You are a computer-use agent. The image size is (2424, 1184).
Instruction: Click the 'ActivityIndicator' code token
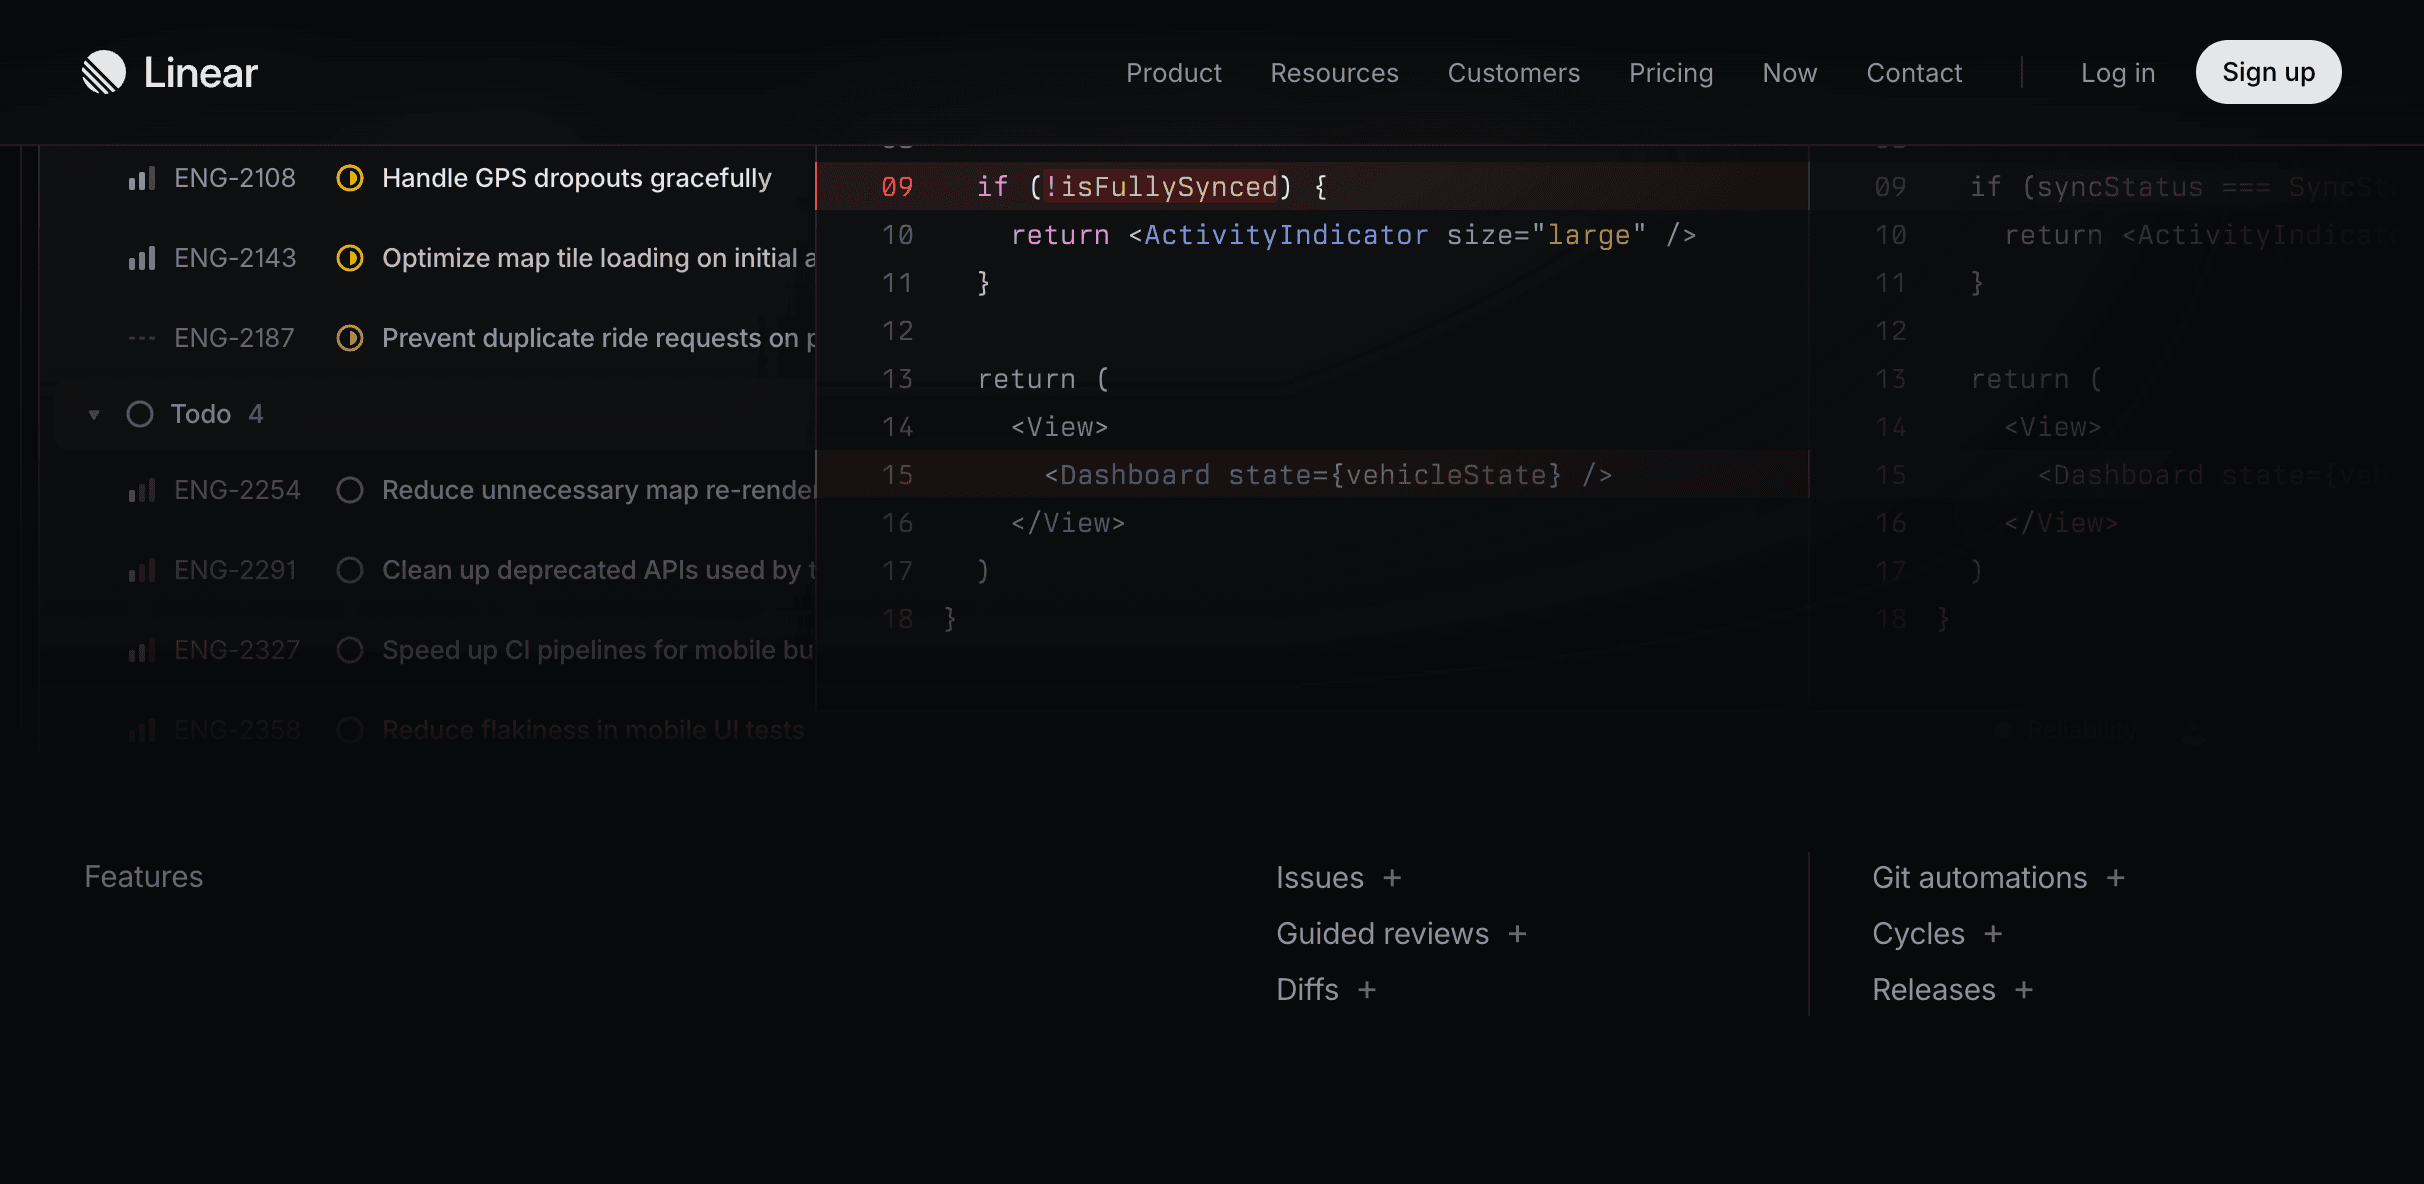[1286, 235]
